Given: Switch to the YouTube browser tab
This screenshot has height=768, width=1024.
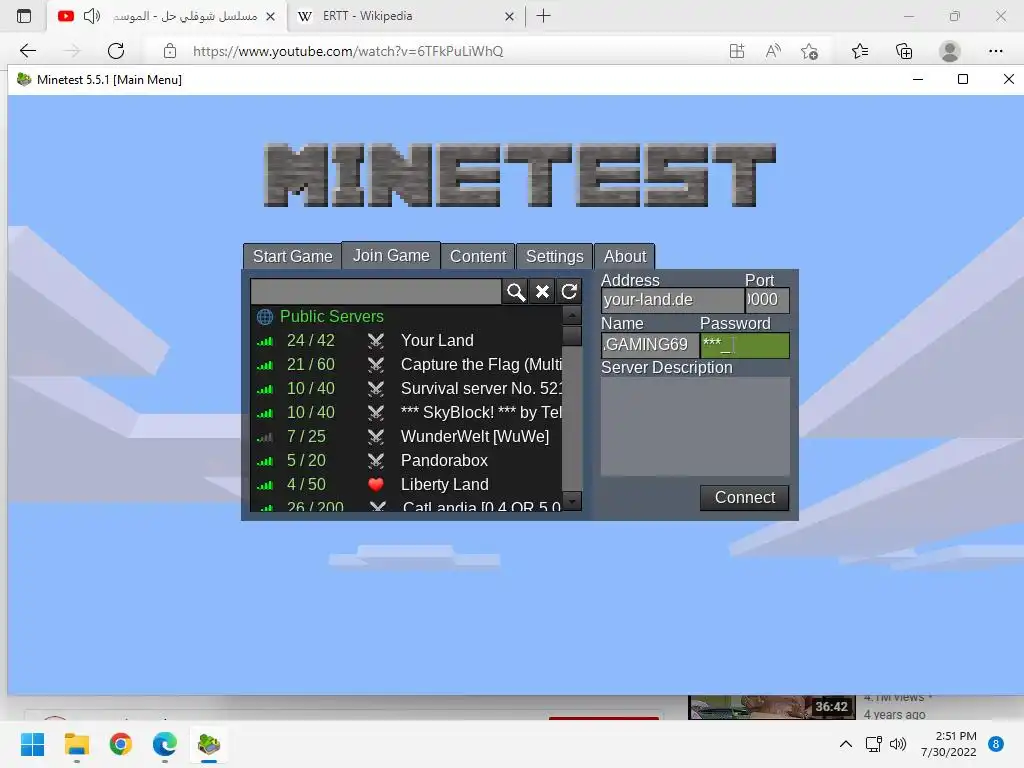Looking at the screenshot, I should [167, 16].
